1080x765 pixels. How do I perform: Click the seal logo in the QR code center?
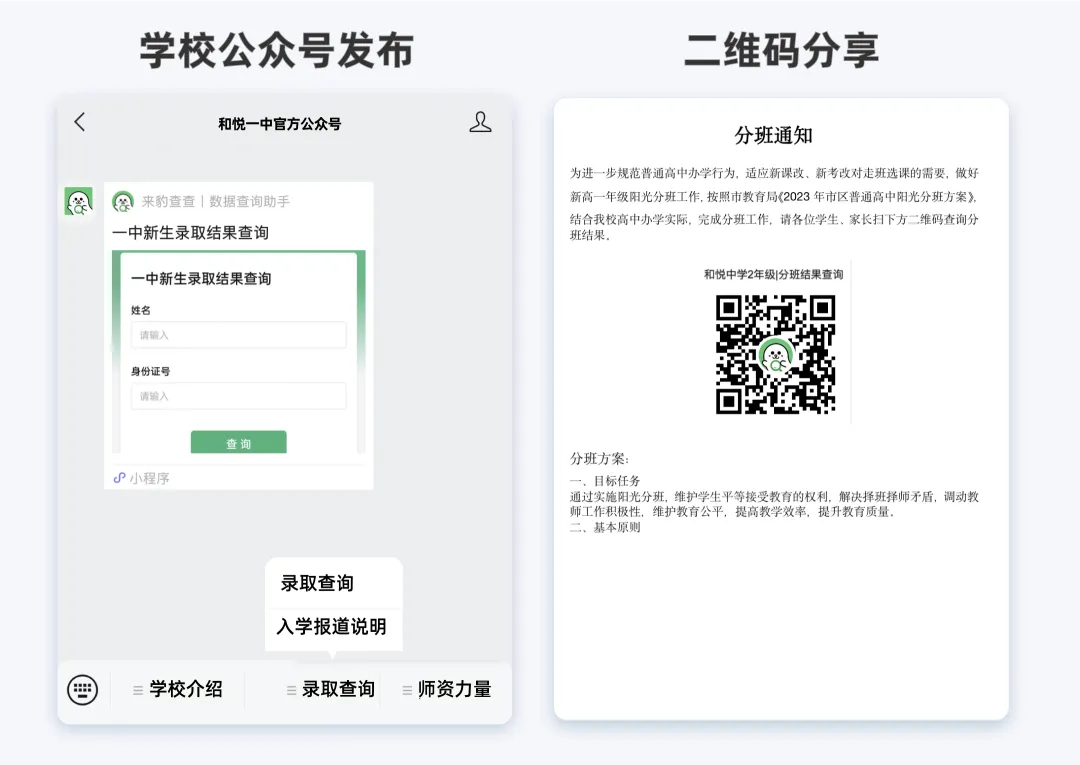tap(776, 357)
